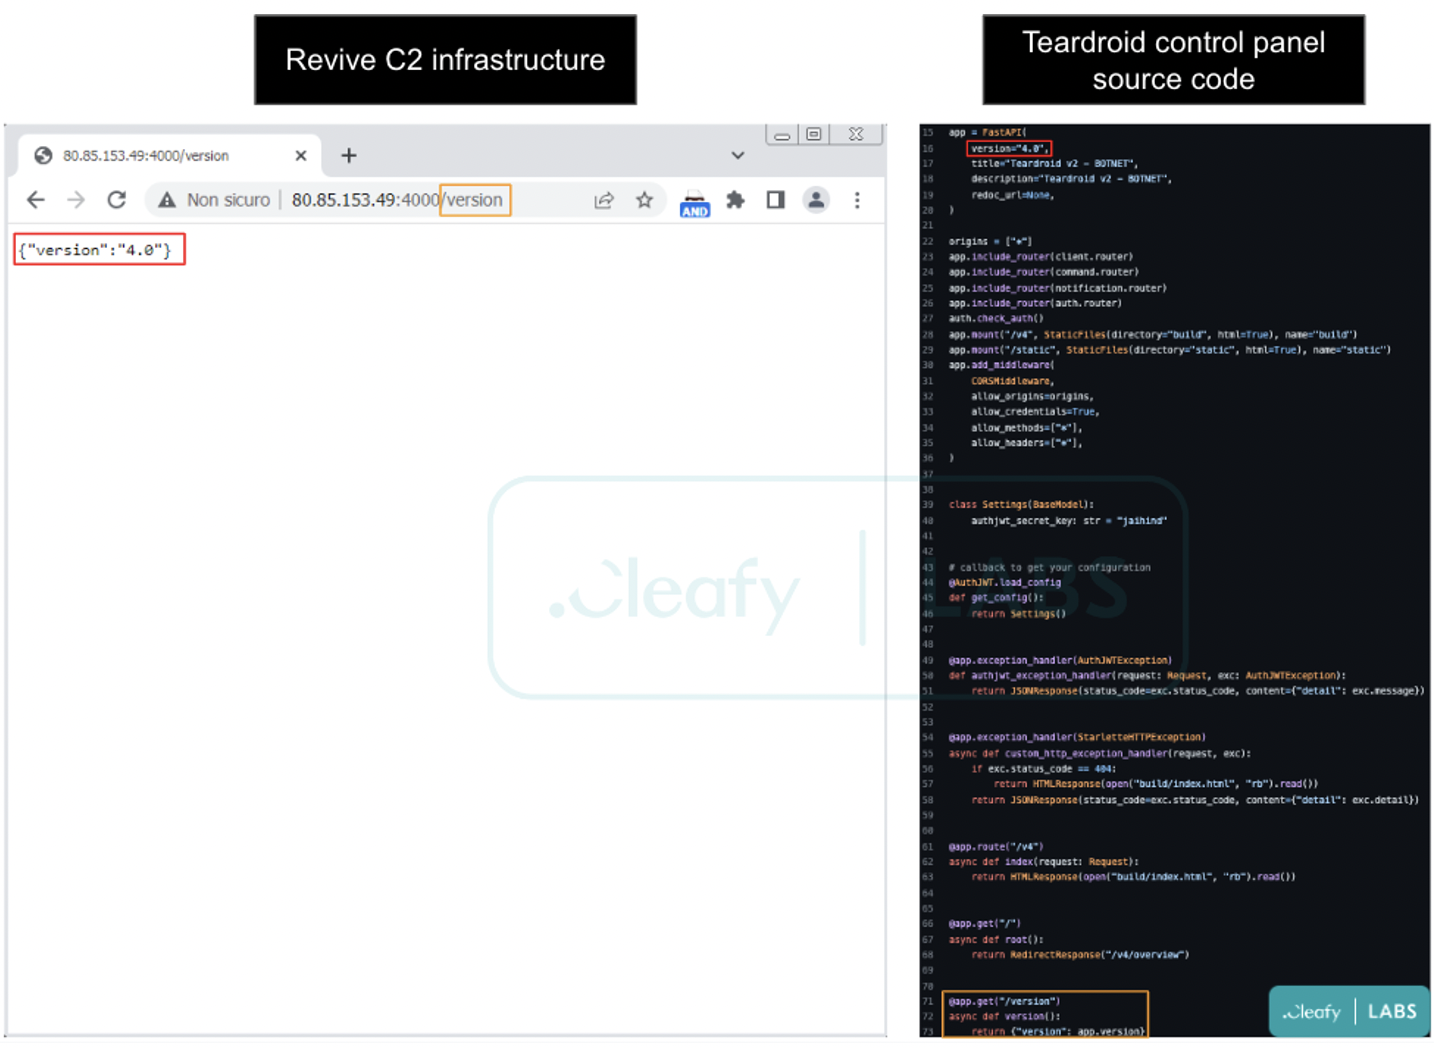Click the class Settings(BaseModel): line
1434x1048 pixels.
pyautogui.click(x=1021, y=505)
